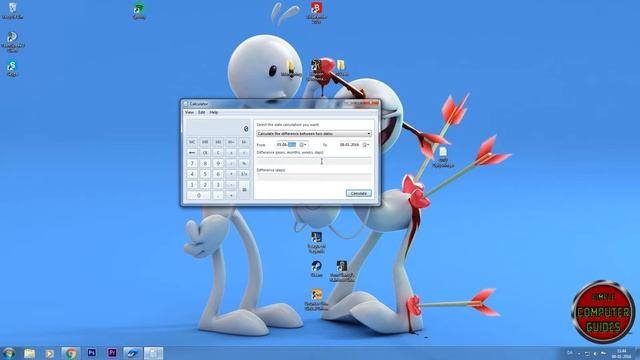
Task: Click the plus key
Action: [231, 196]
